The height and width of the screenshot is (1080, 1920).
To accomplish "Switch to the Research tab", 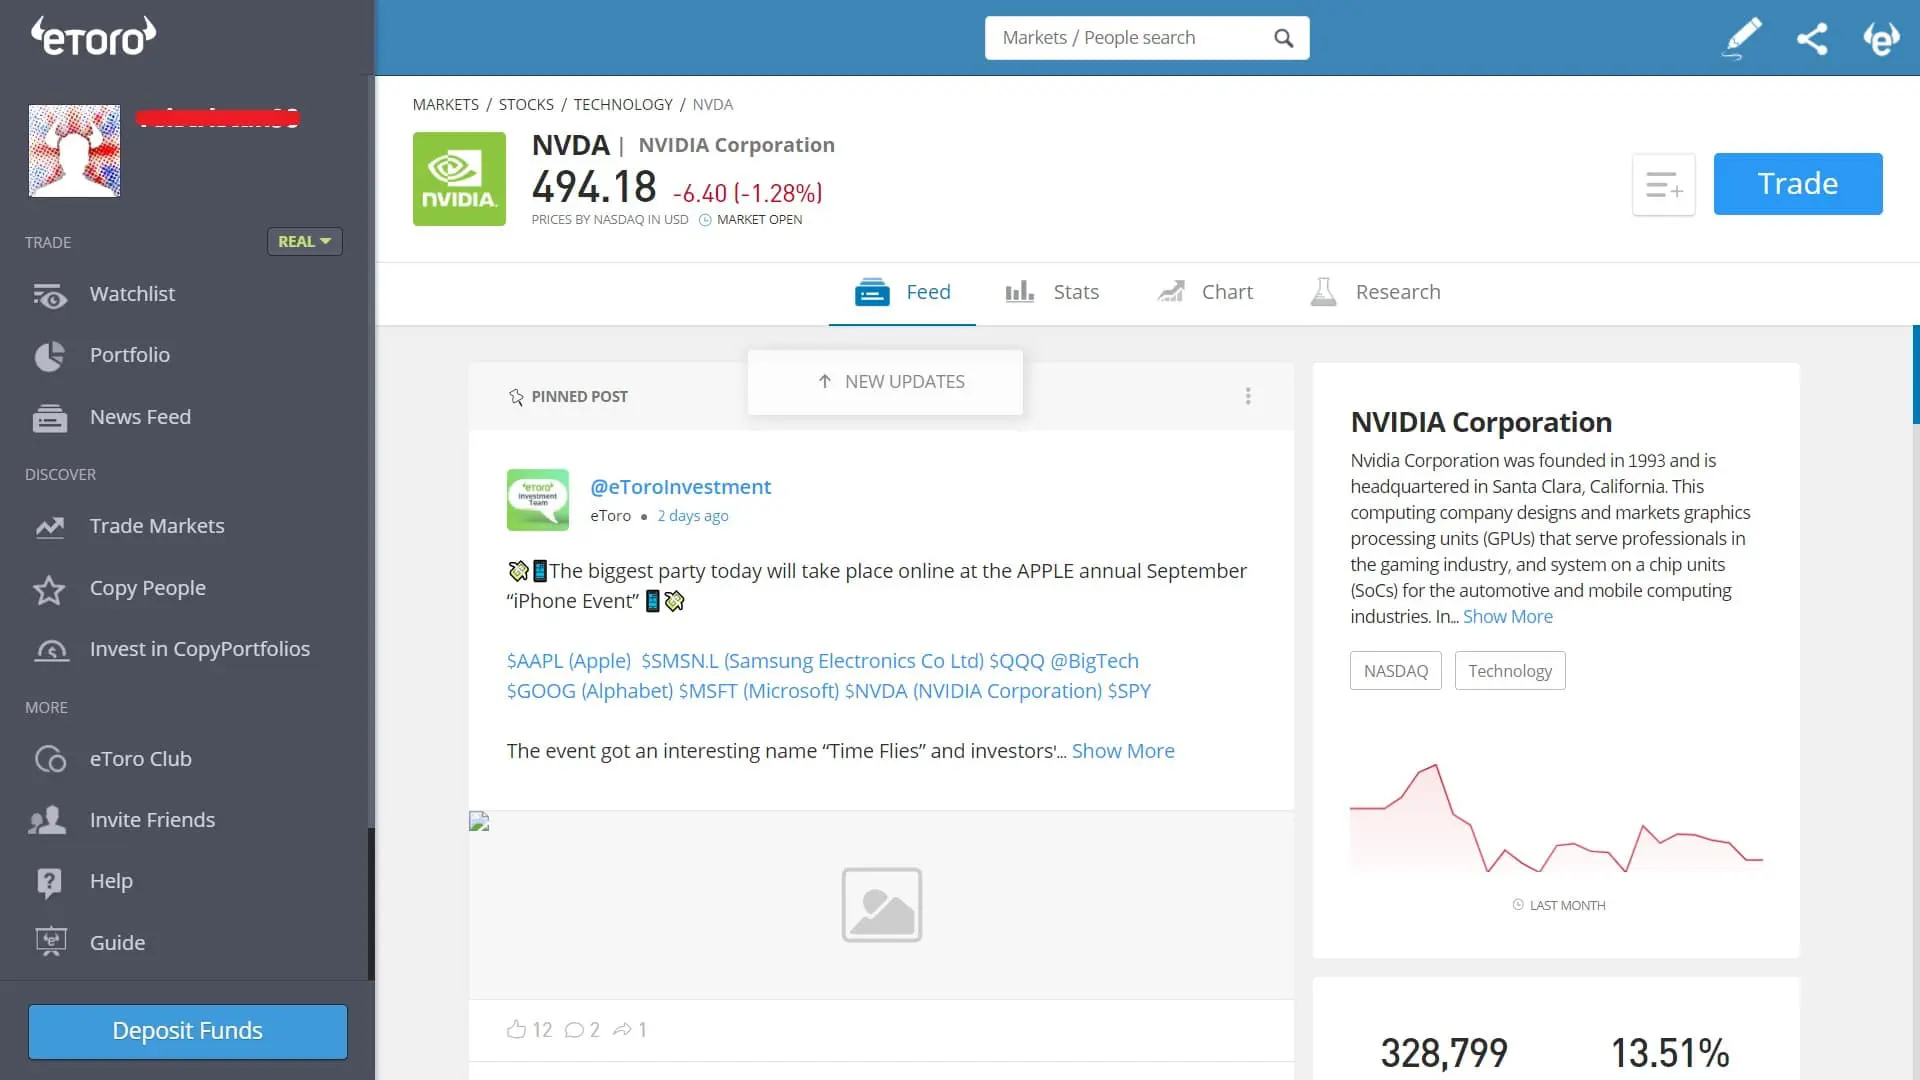I will [1376, 292].
